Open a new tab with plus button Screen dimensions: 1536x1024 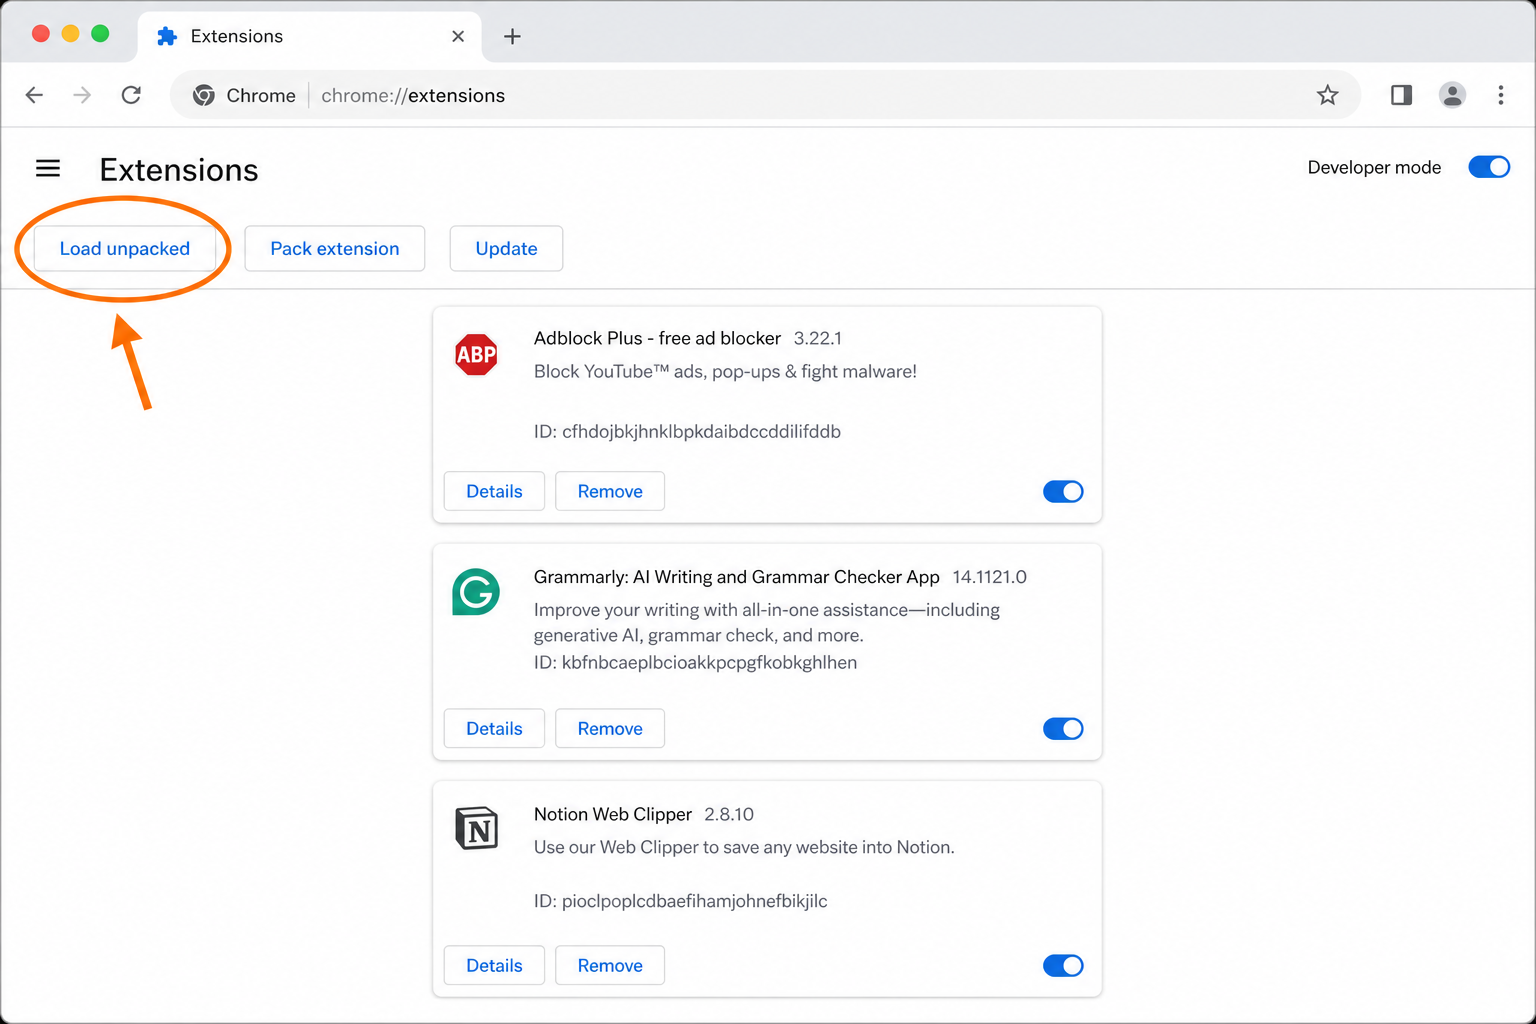[512, 36]
